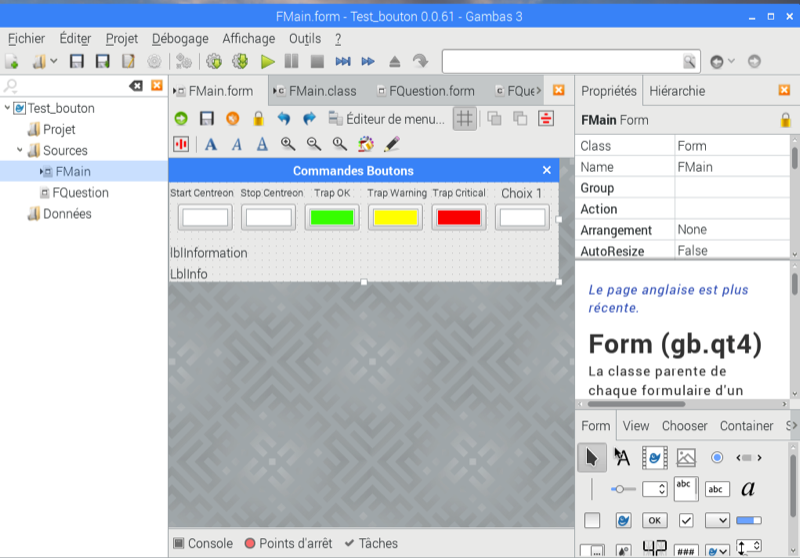Click the lock icon in form editor toolbar
The image size is (800, 558).
coord(258,119)
